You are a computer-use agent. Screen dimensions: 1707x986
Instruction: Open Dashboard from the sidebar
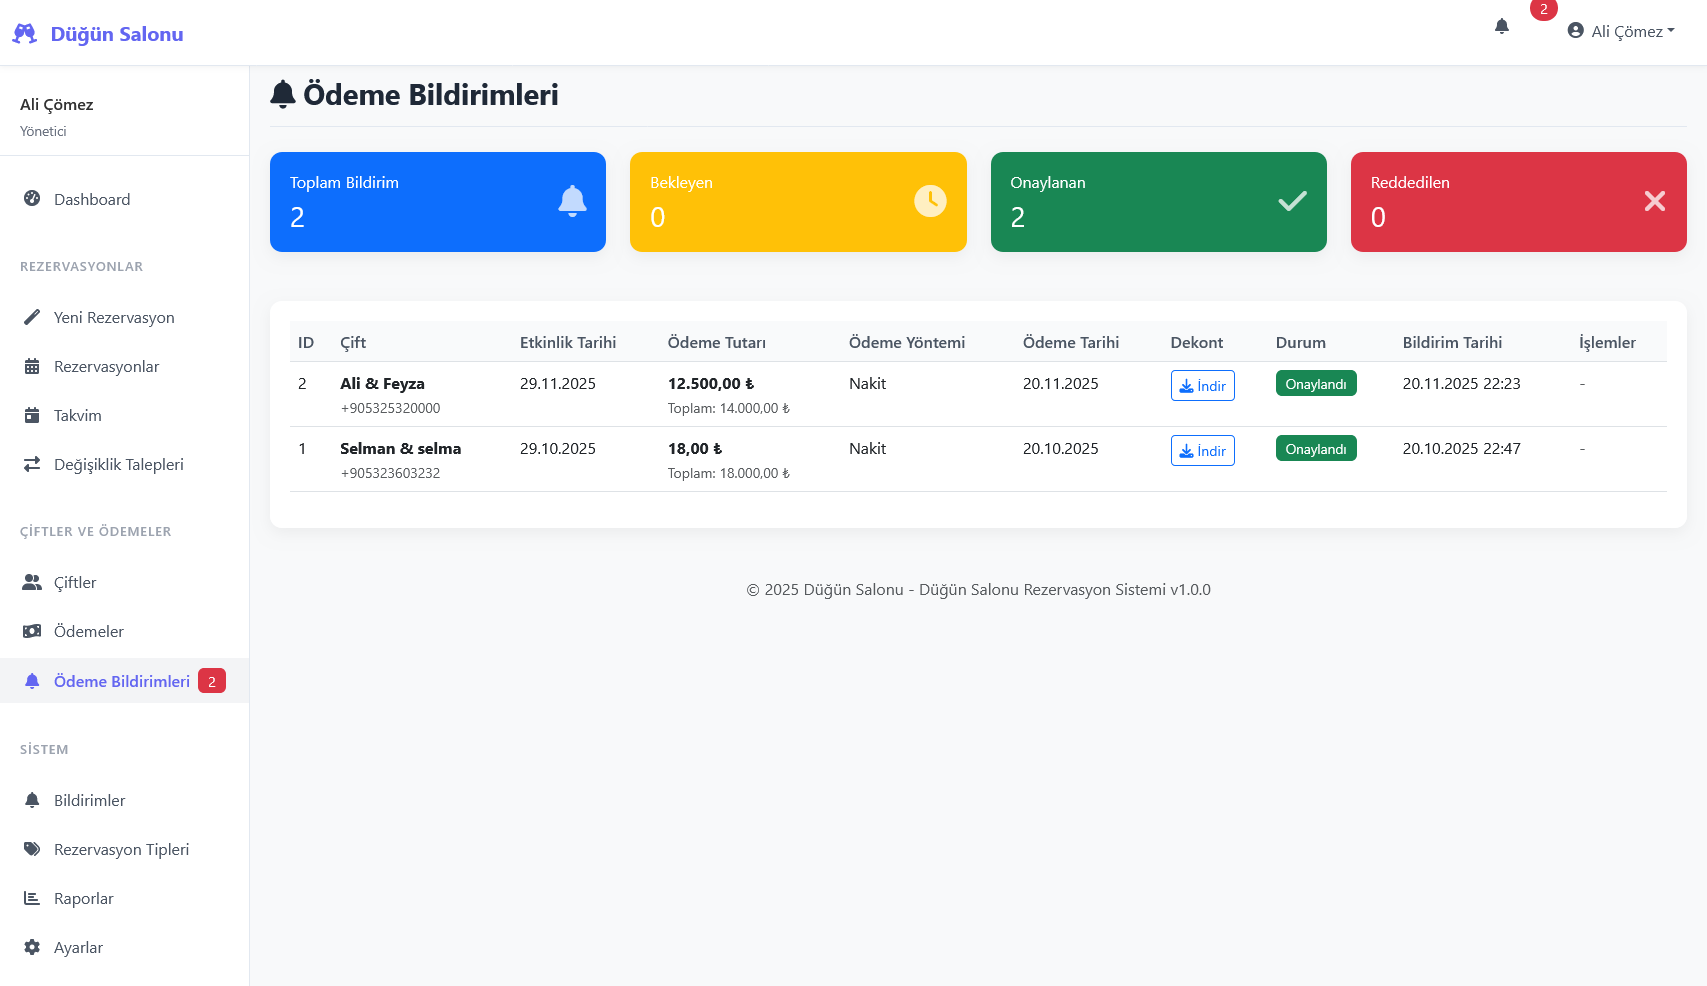pos(91,199)
